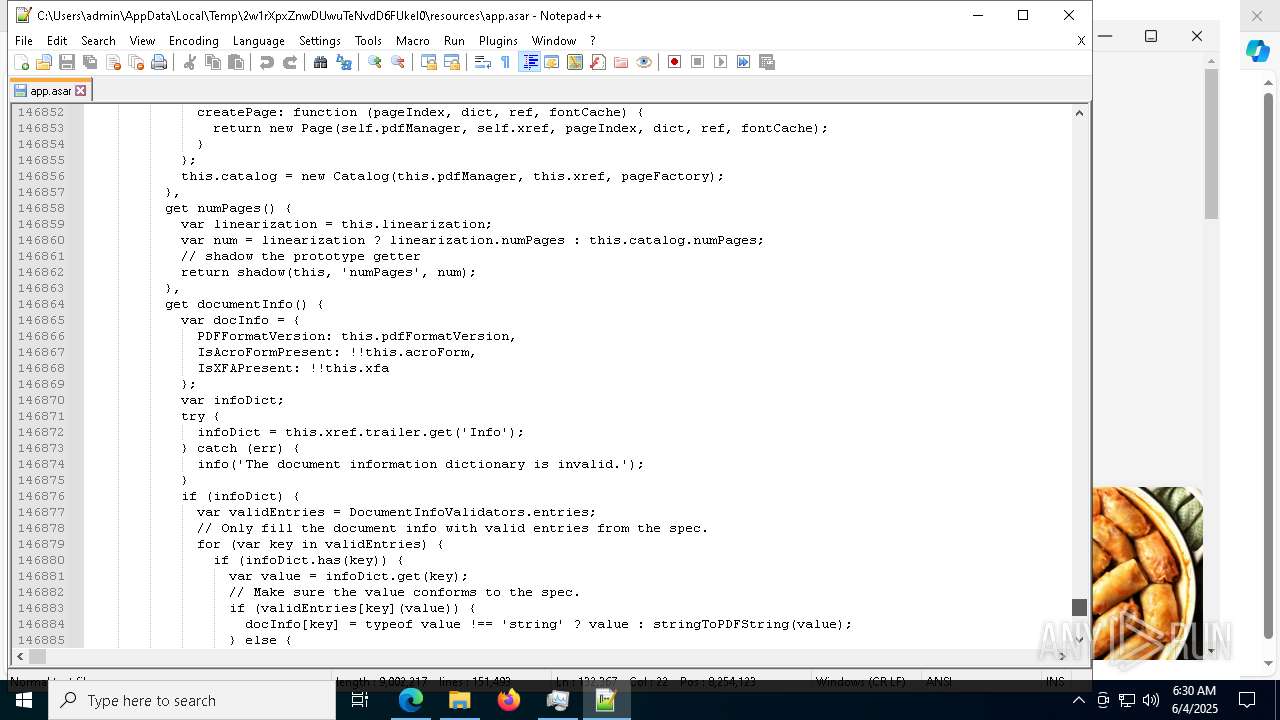The image size is (1280, 720).
Task: Copy selection via toolbar icon
Action: point(213,62)
